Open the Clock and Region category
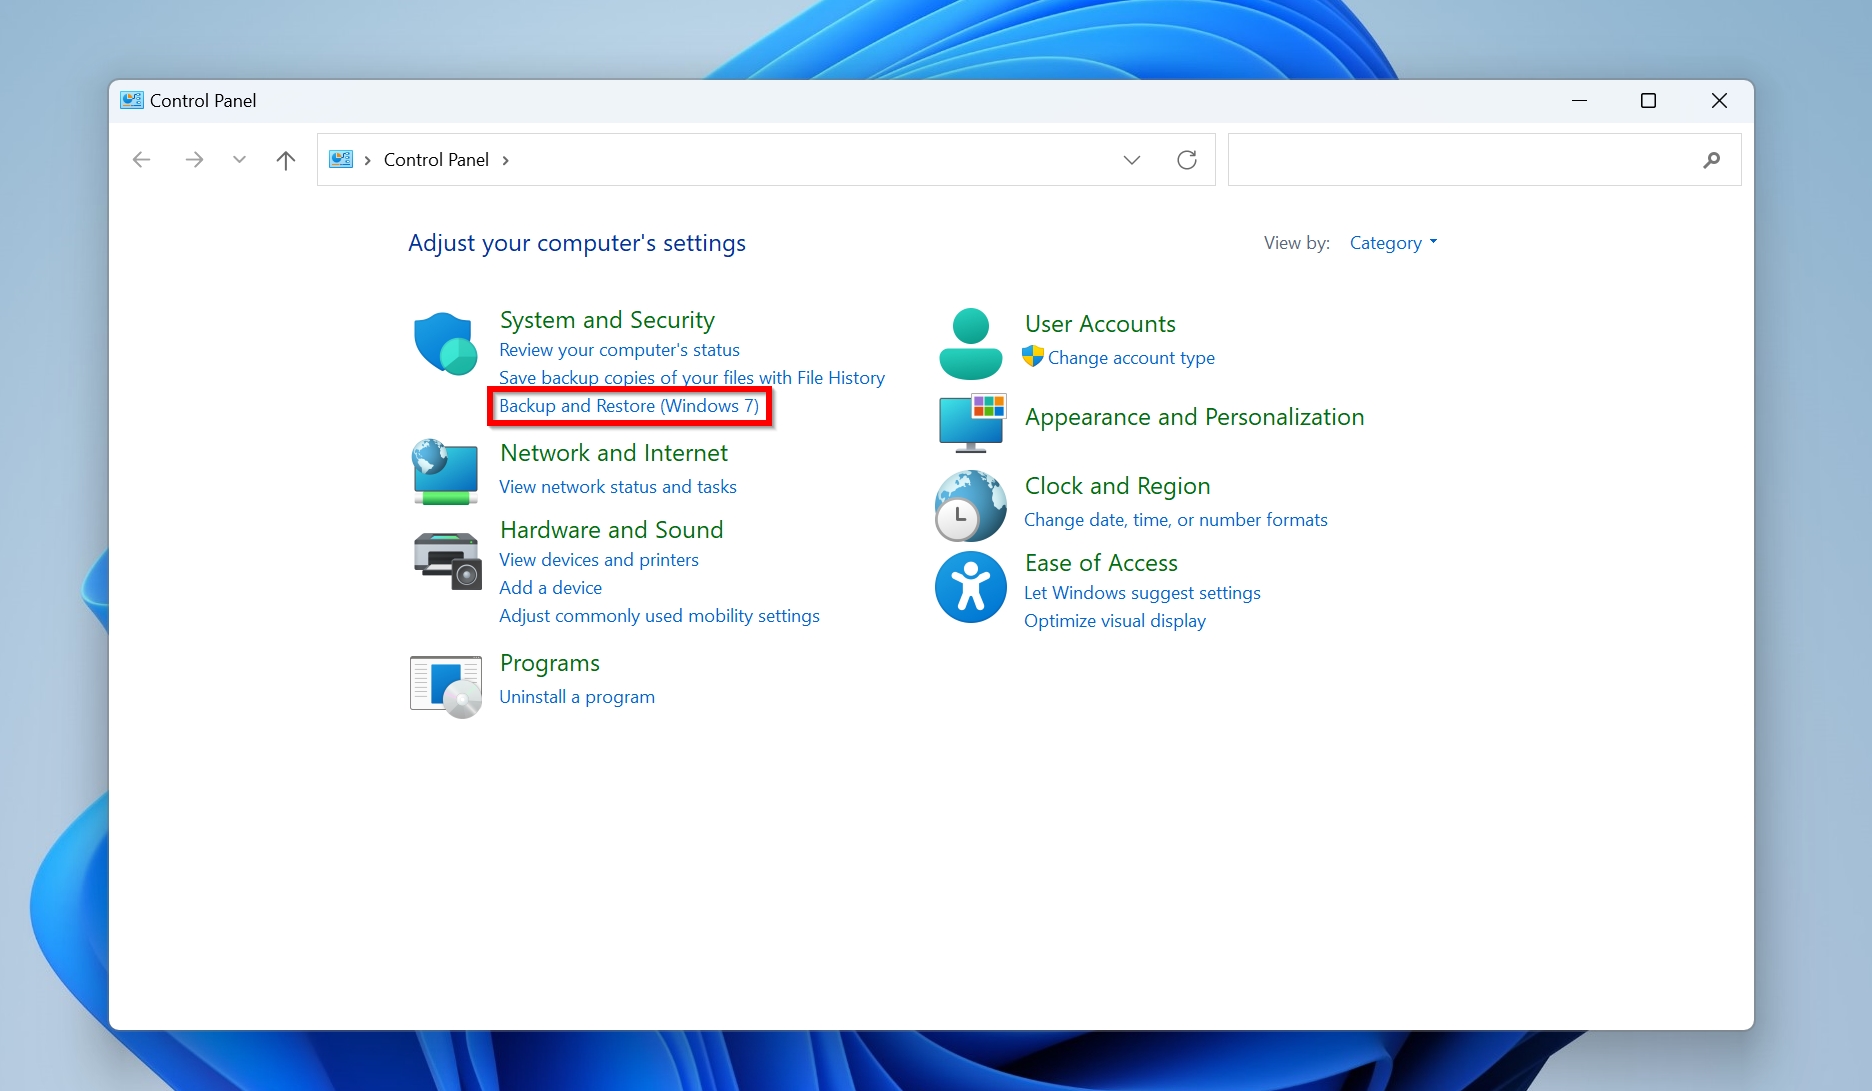The width and height of the screenshot is (1872, 1091). (x=1117, y=486)
